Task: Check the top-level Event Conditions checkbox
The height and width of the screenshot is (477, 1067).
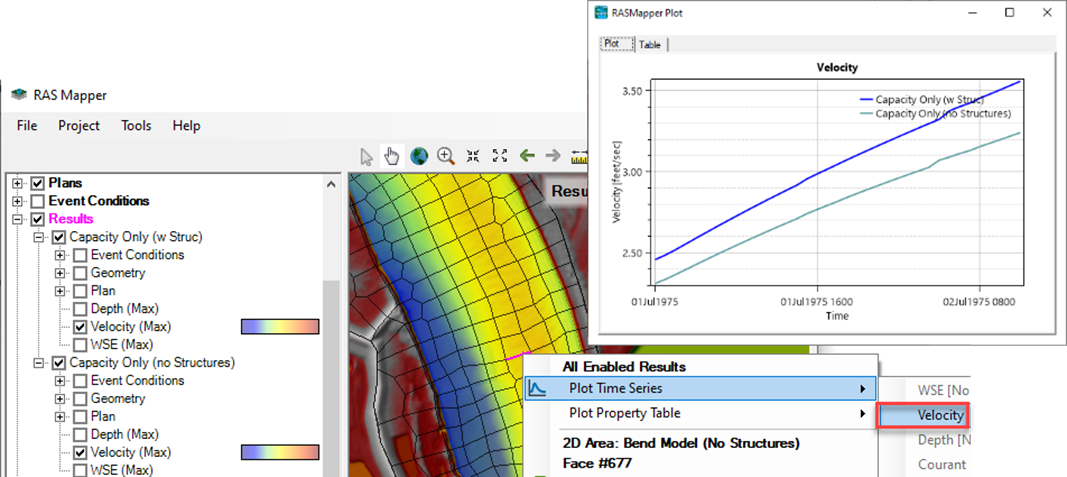Action: pyautogui.click(x=38, y=201)
